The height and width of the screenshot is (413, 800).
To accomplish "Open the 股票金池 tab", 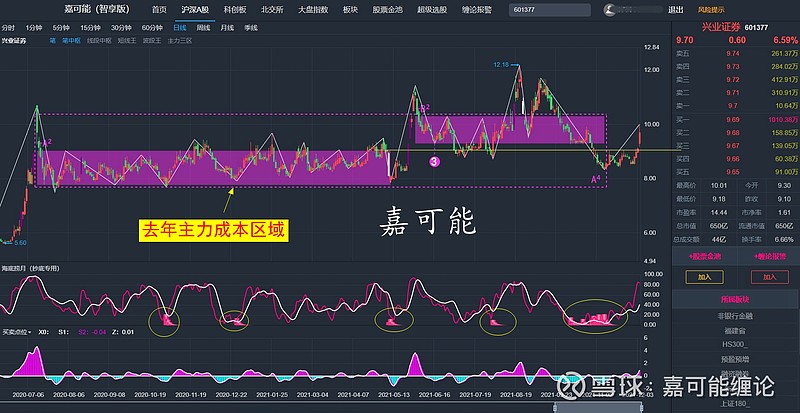I will (x=387, y=10).
